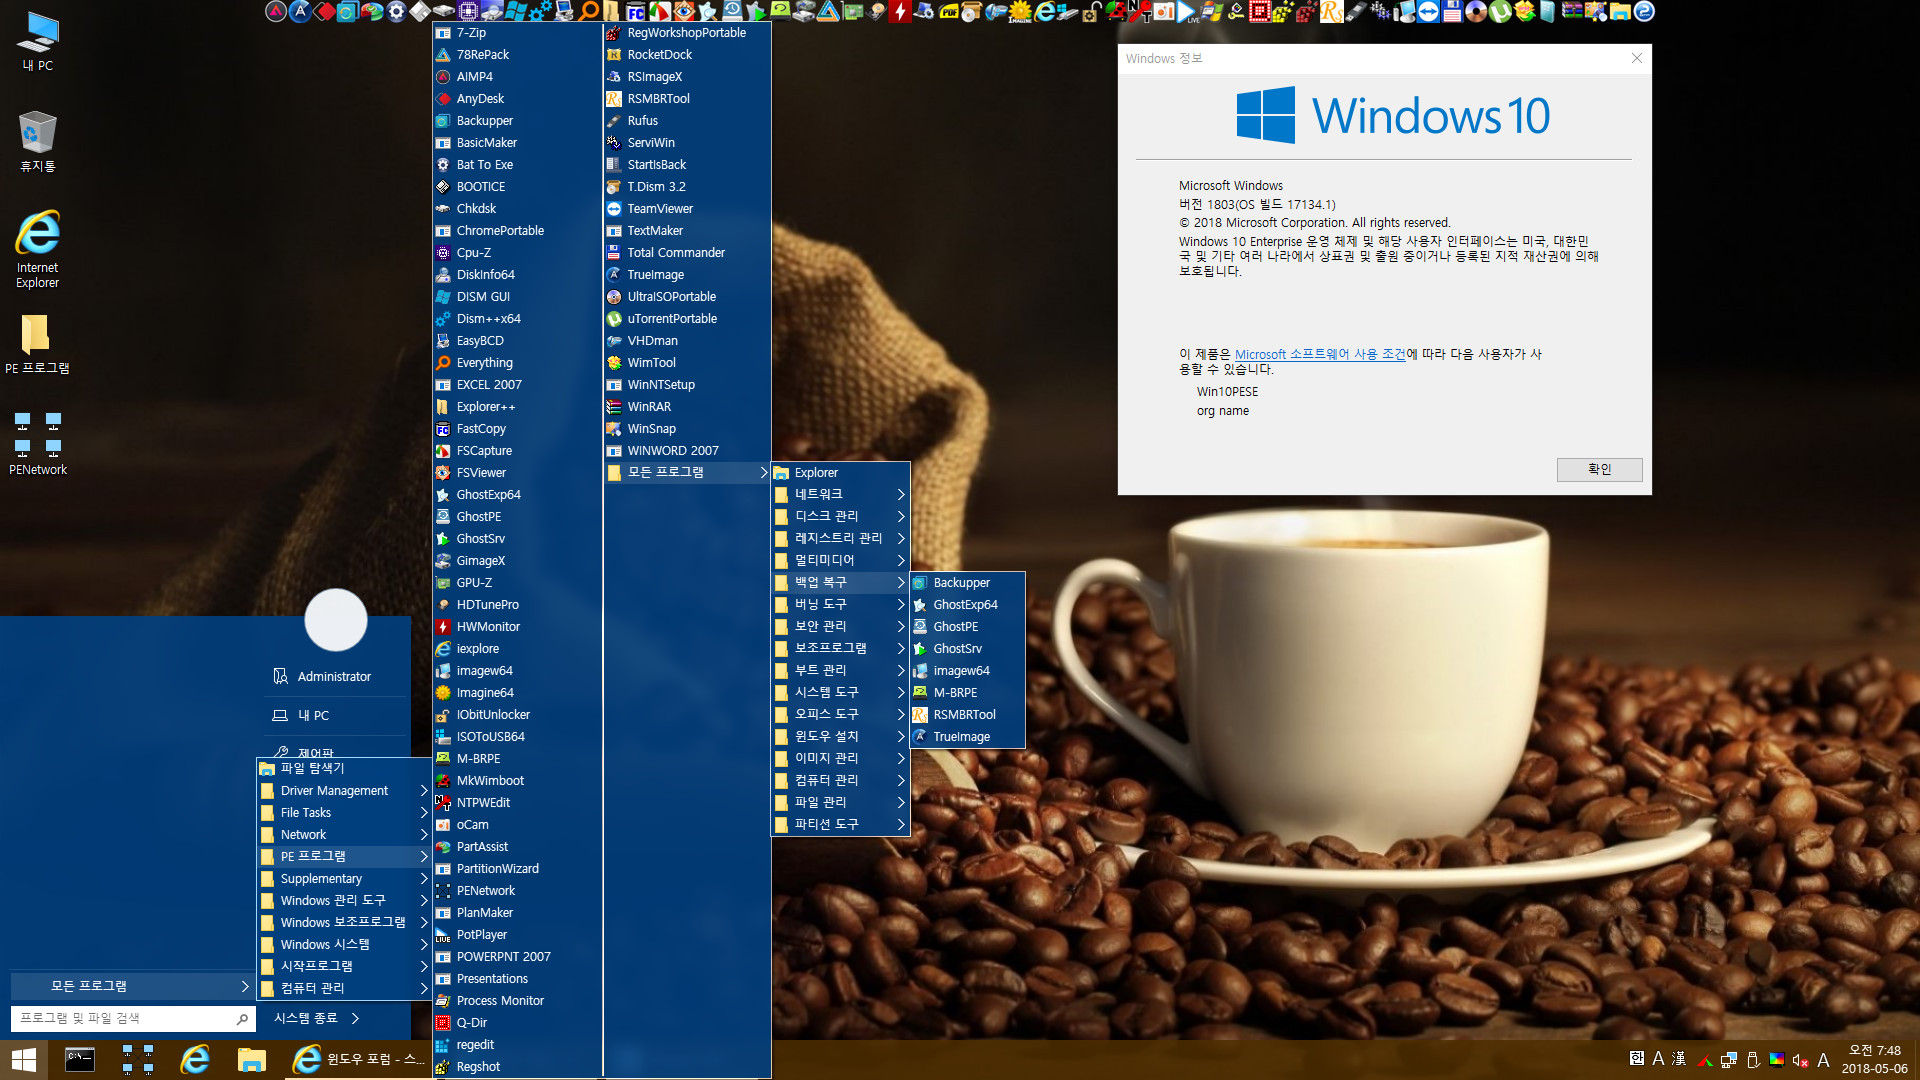Open Everything search utility

(x=517, y=363)
